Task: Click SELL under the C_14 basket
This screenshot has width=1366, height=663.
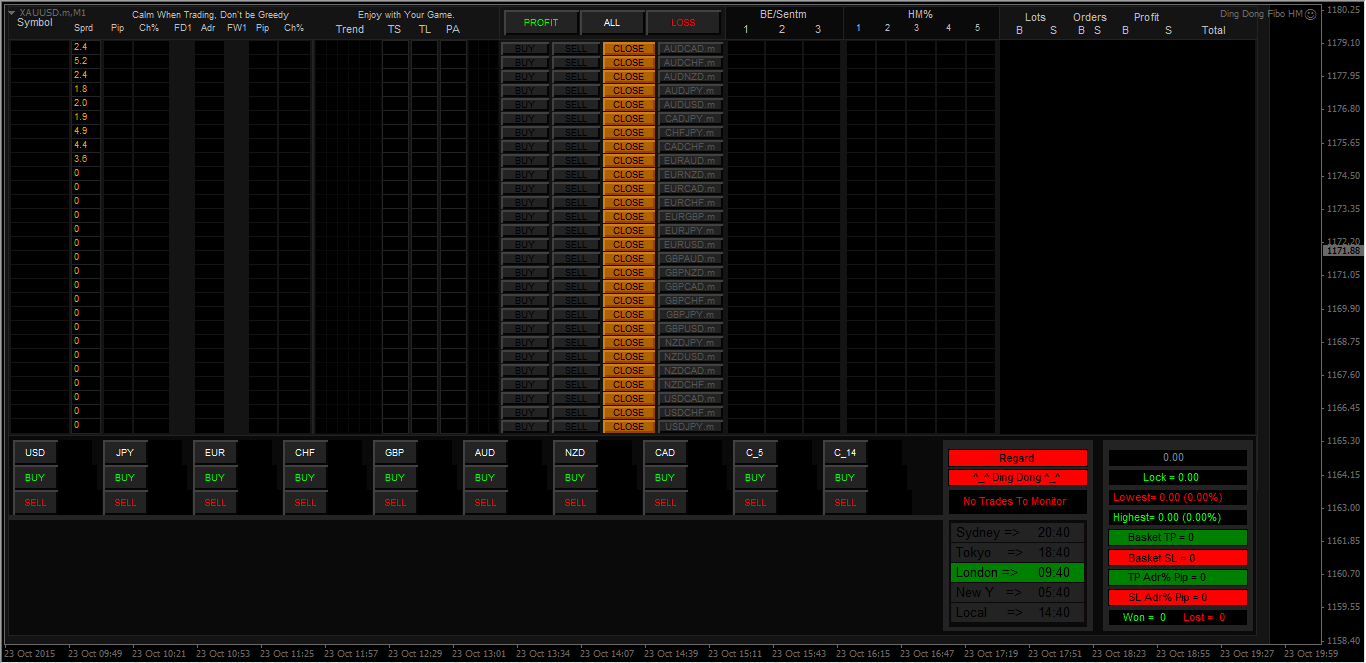Action: coord(845,502)
